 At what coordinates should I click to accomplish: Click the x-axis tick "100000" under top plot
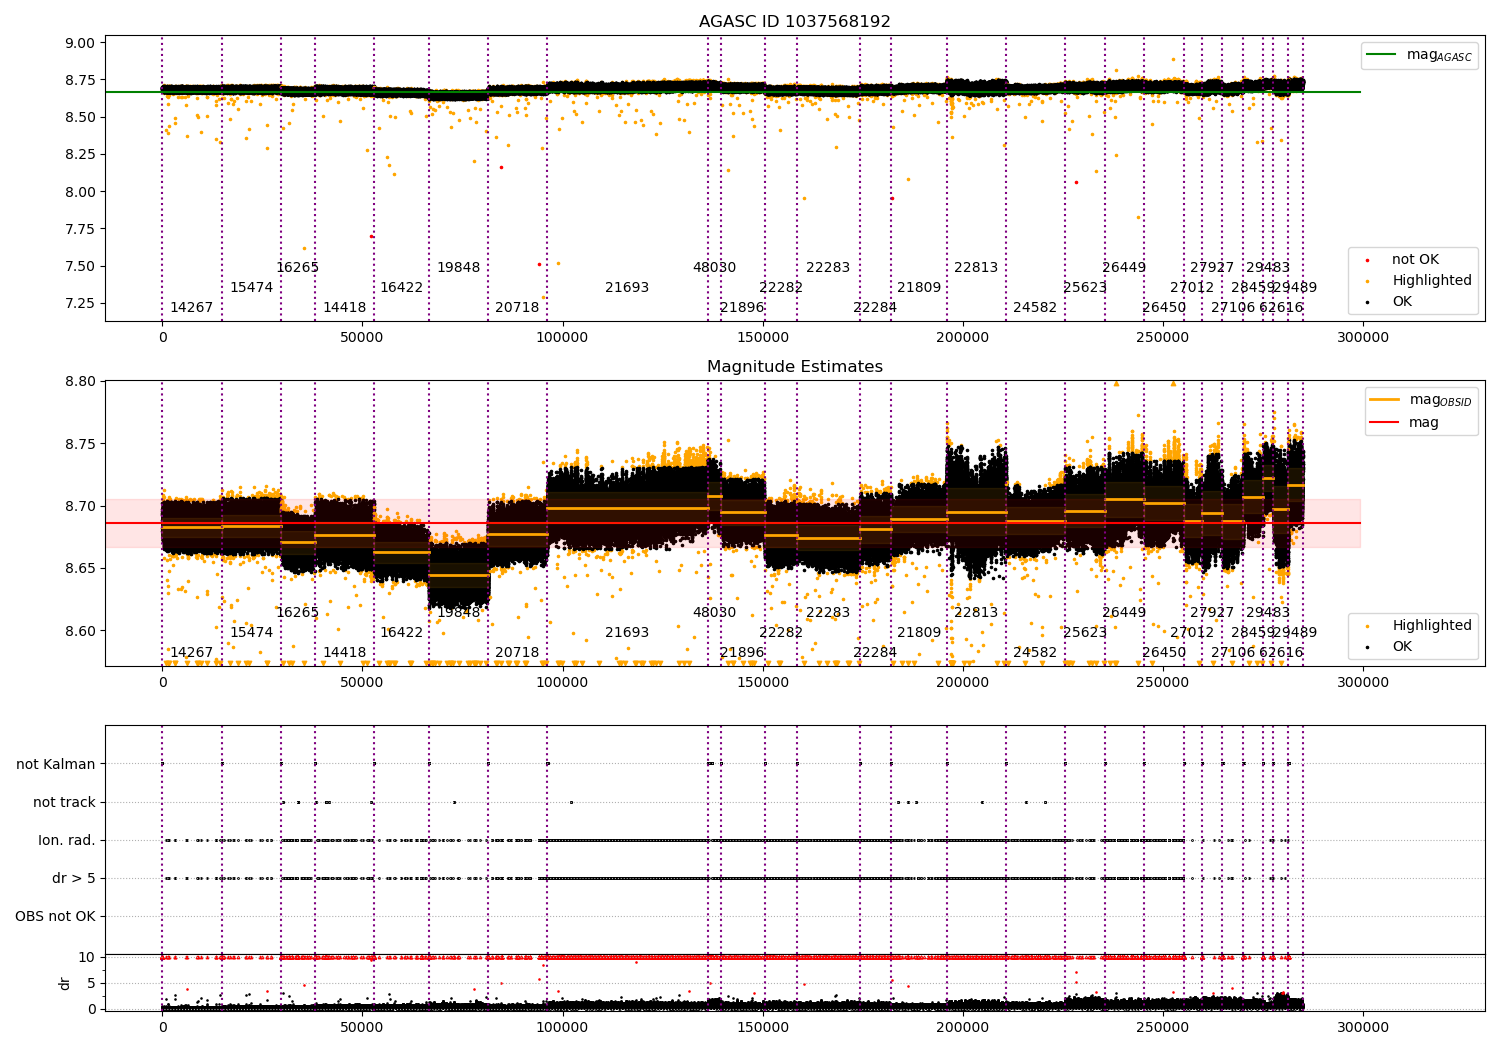(x=562, y=338)
